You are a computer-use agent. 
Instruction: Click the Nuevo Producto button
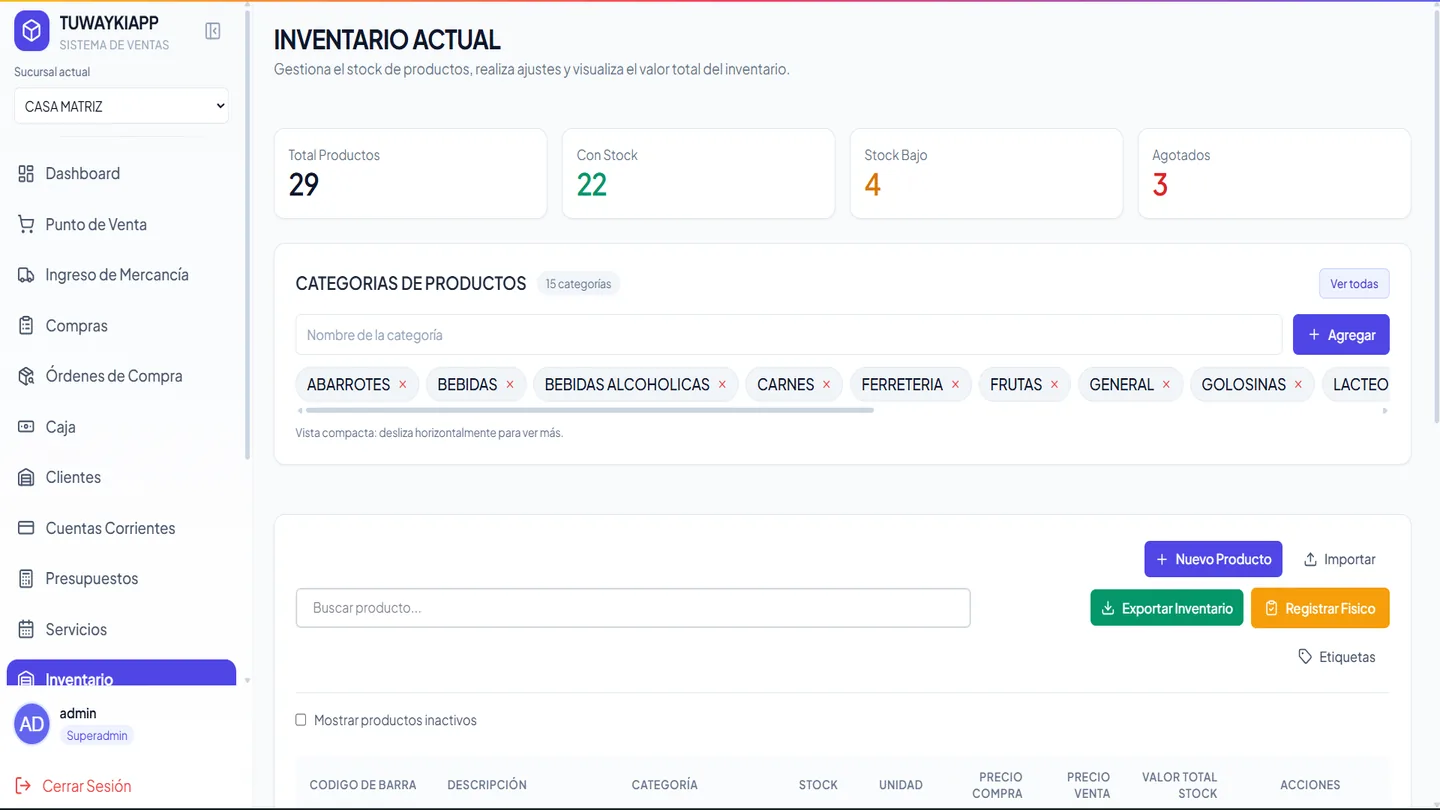click(x=1214, y=559)
